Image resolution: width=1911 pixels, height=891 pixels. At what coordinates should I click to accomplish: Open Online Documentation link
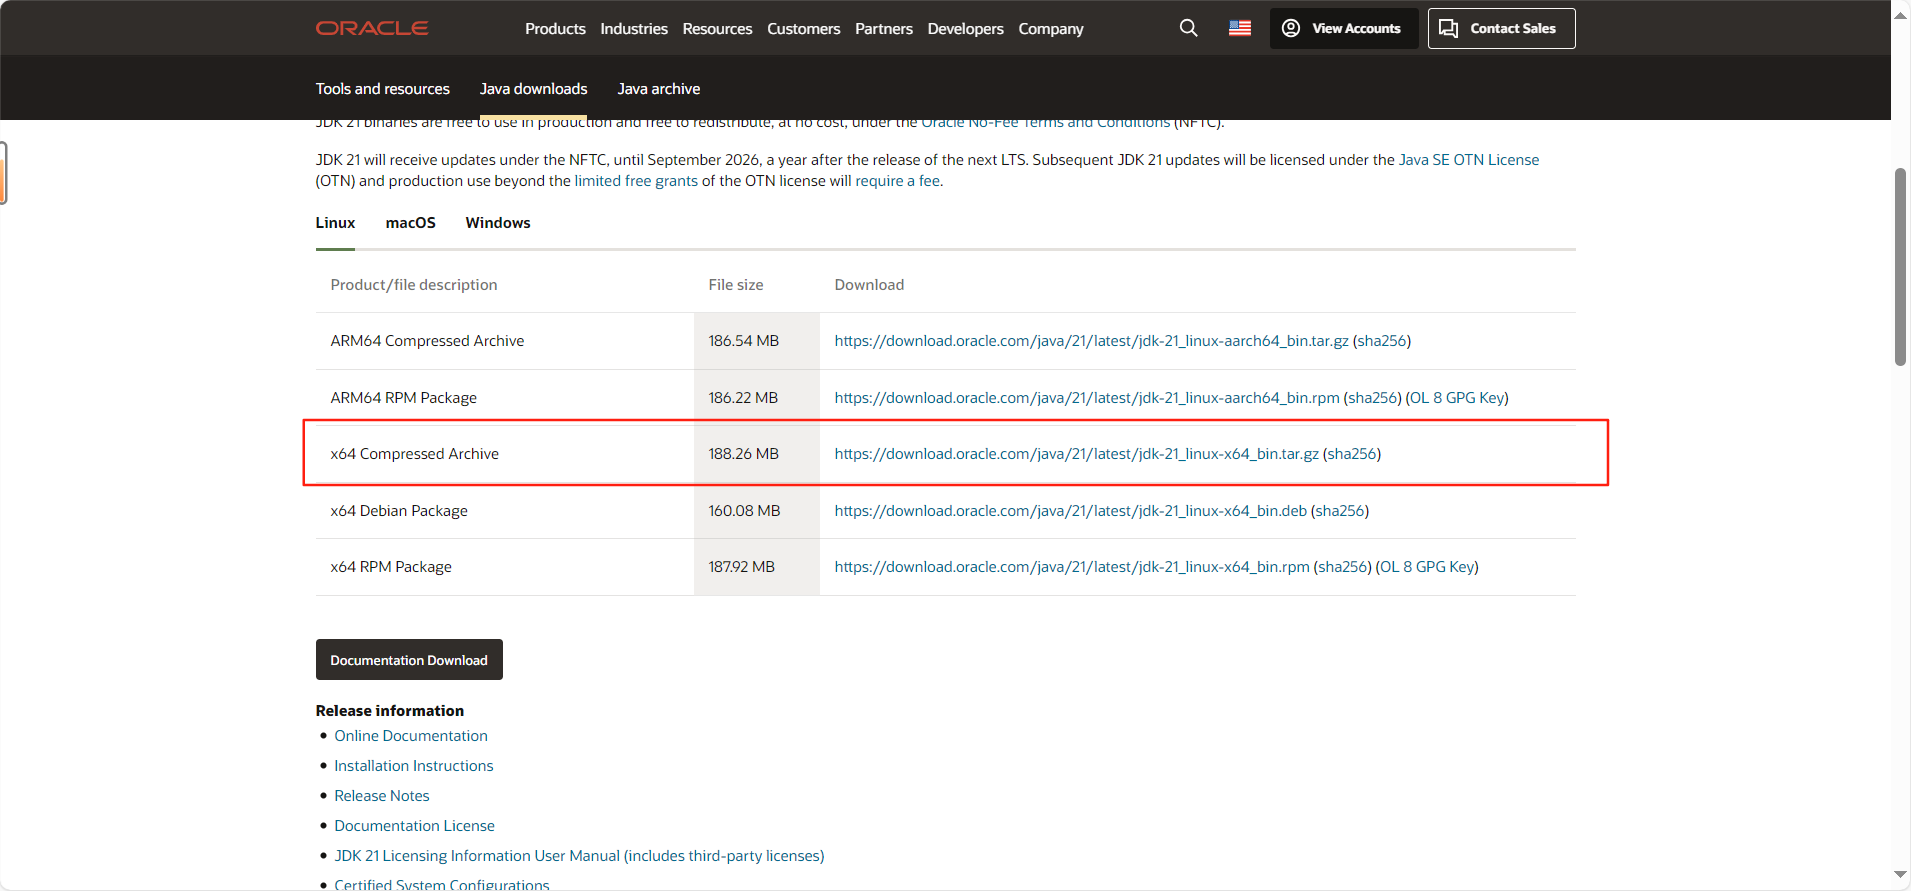coord(411,736)
